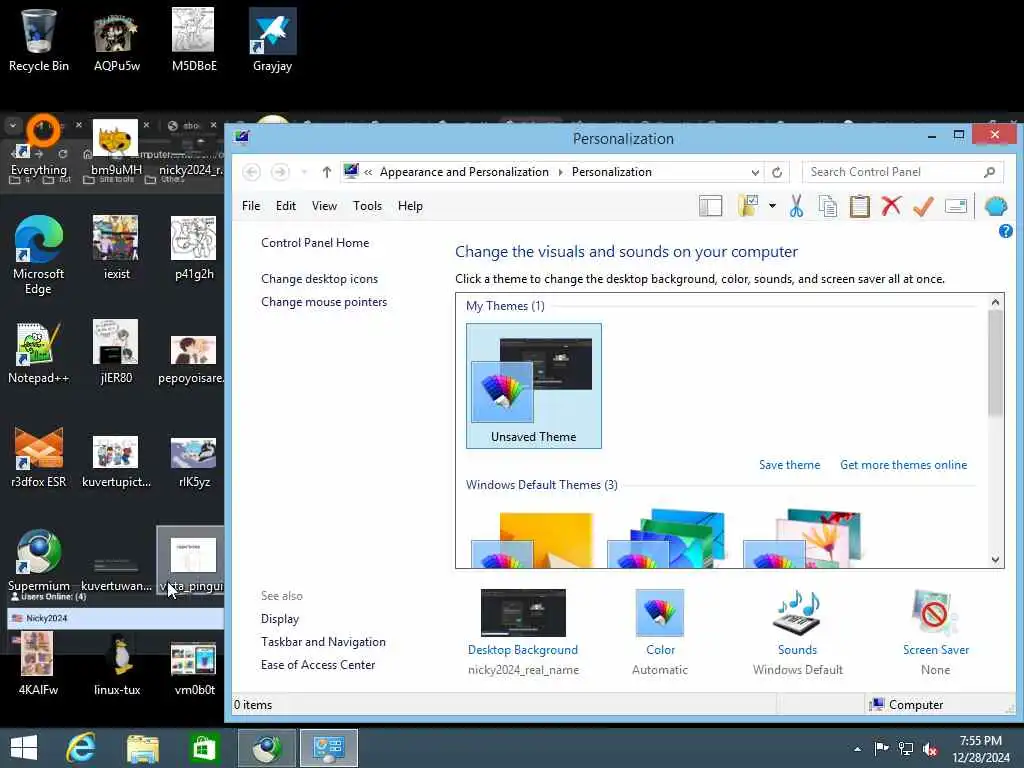1024x768 pixels.
Task: Open the Tools menu
Action: coord(367,206)
